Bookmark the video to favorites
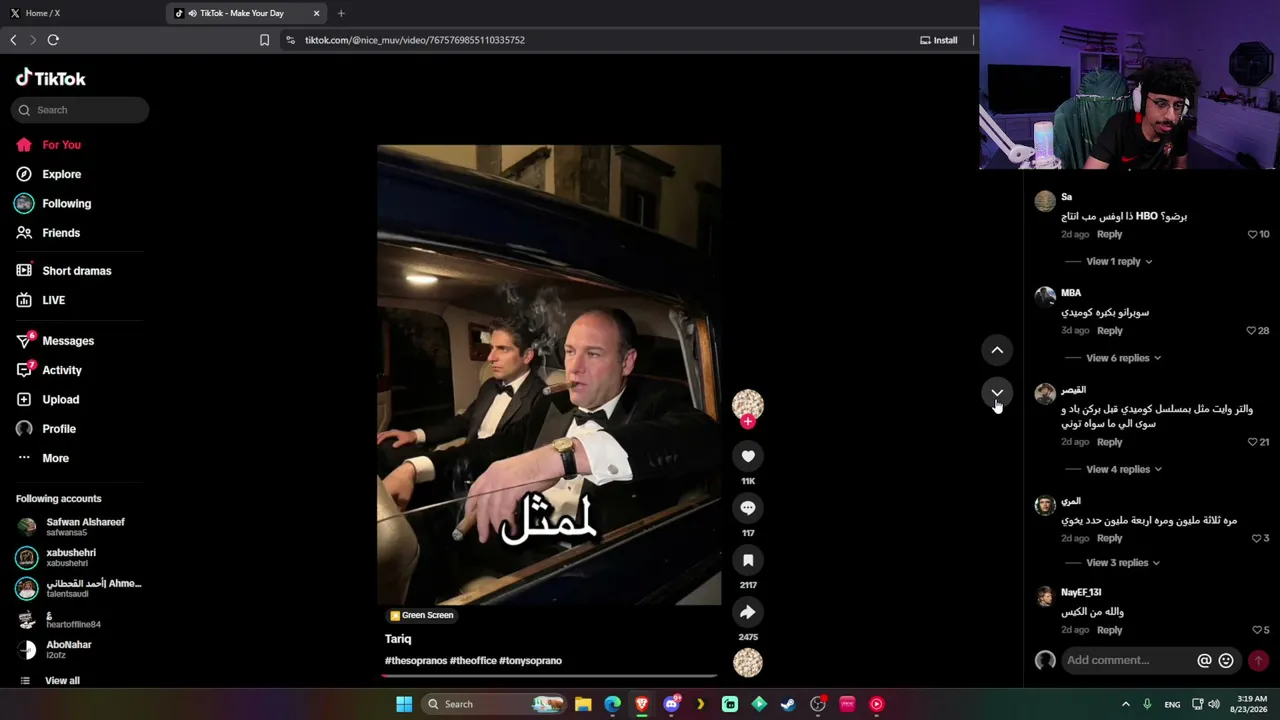Viewport: 1280px width, 720px height. (x=748, y=560)
